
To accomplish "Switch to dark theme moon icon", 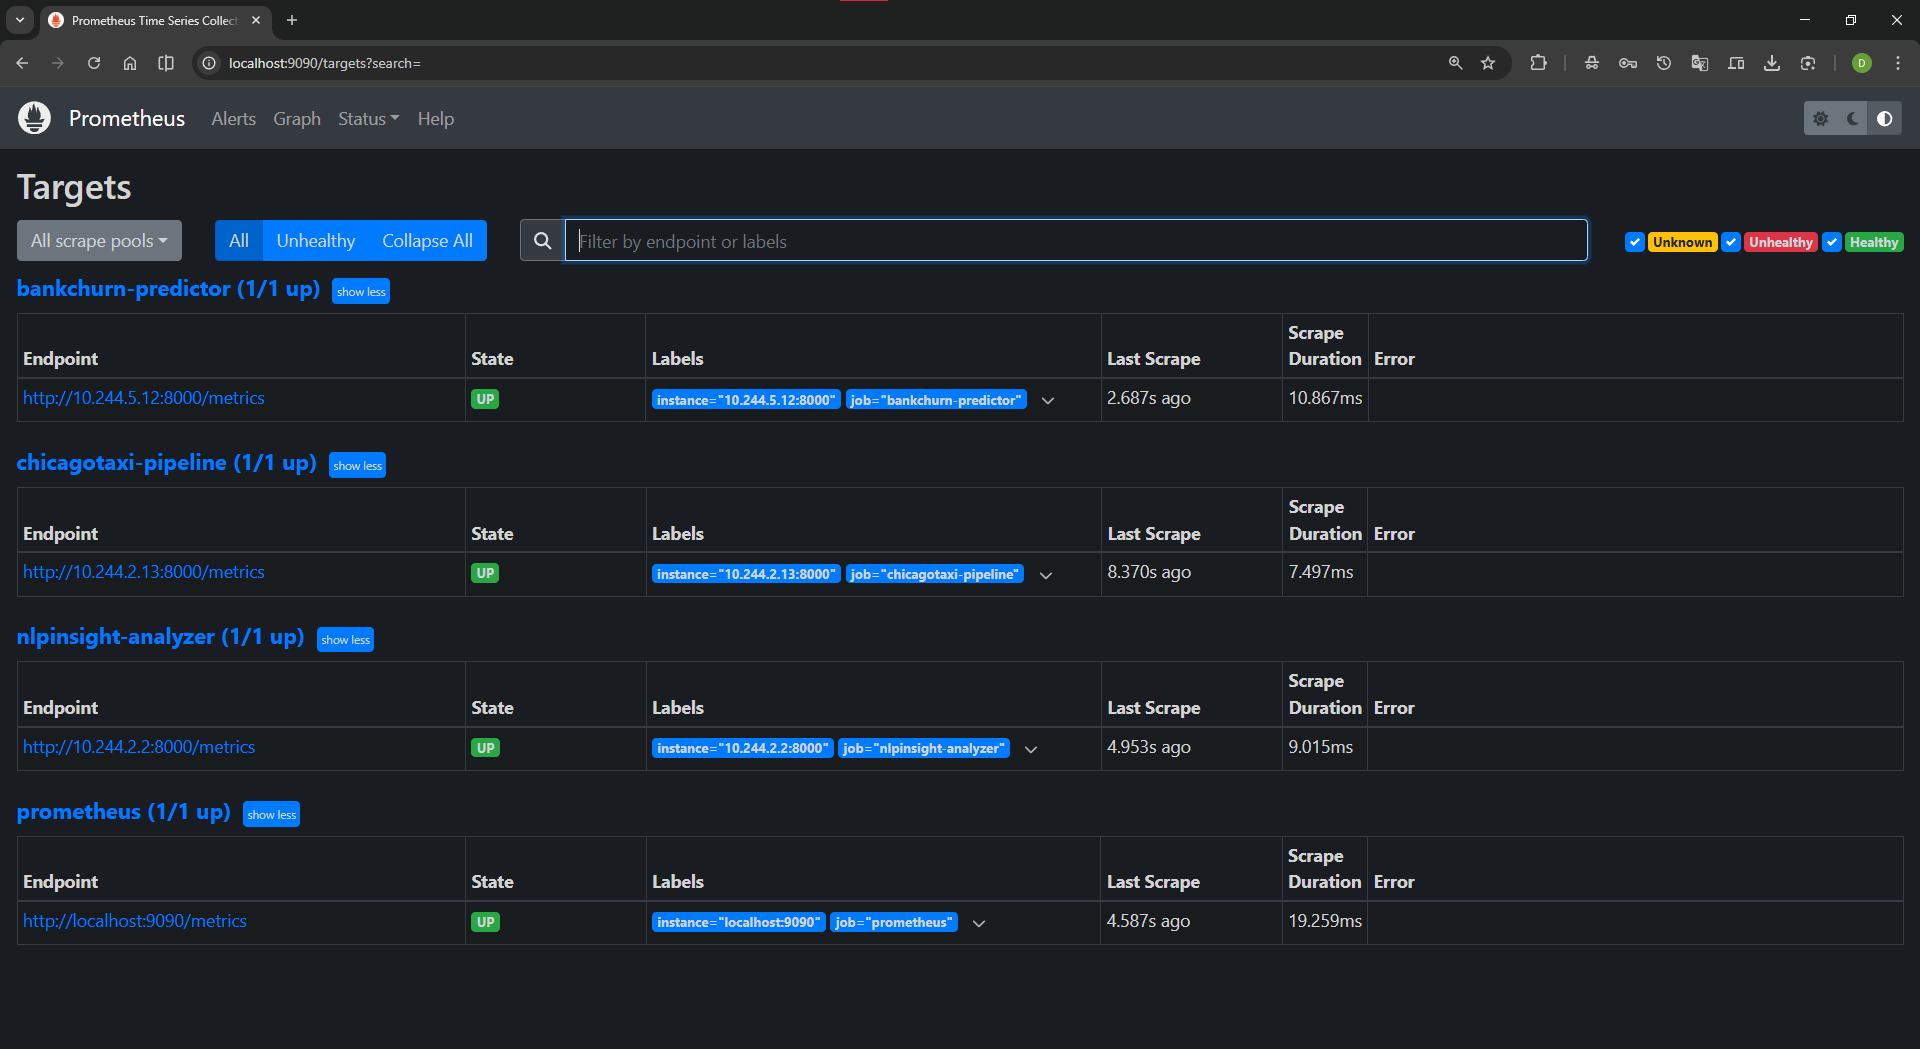I will [1852, 119].
